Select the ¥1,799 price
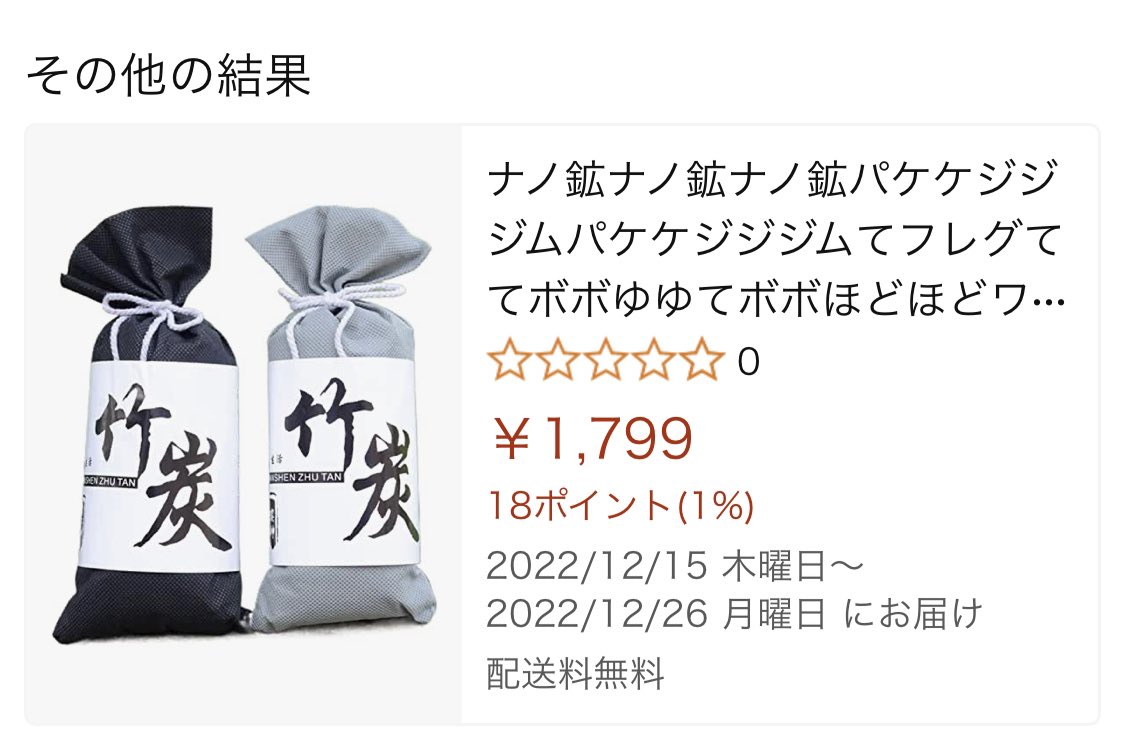 coord(593,438)
